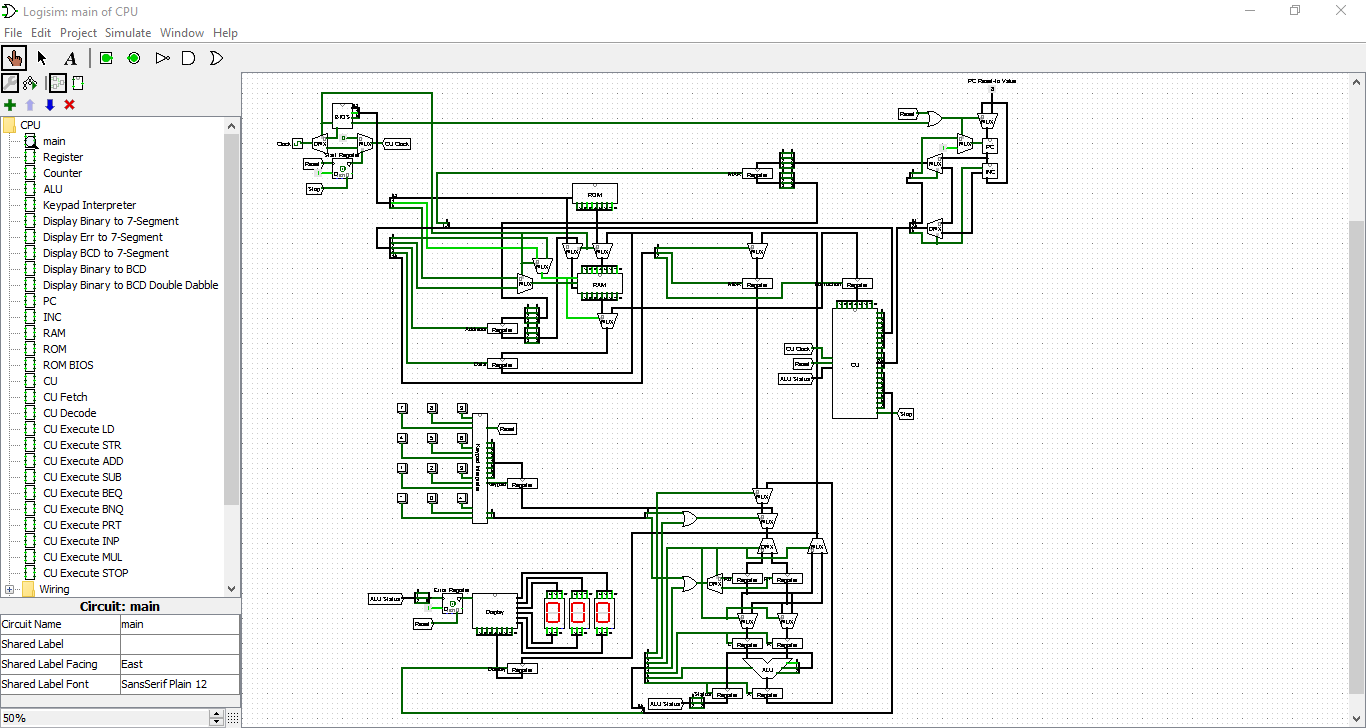Select CU Execute STOP circuit

(x=85, y=573)
